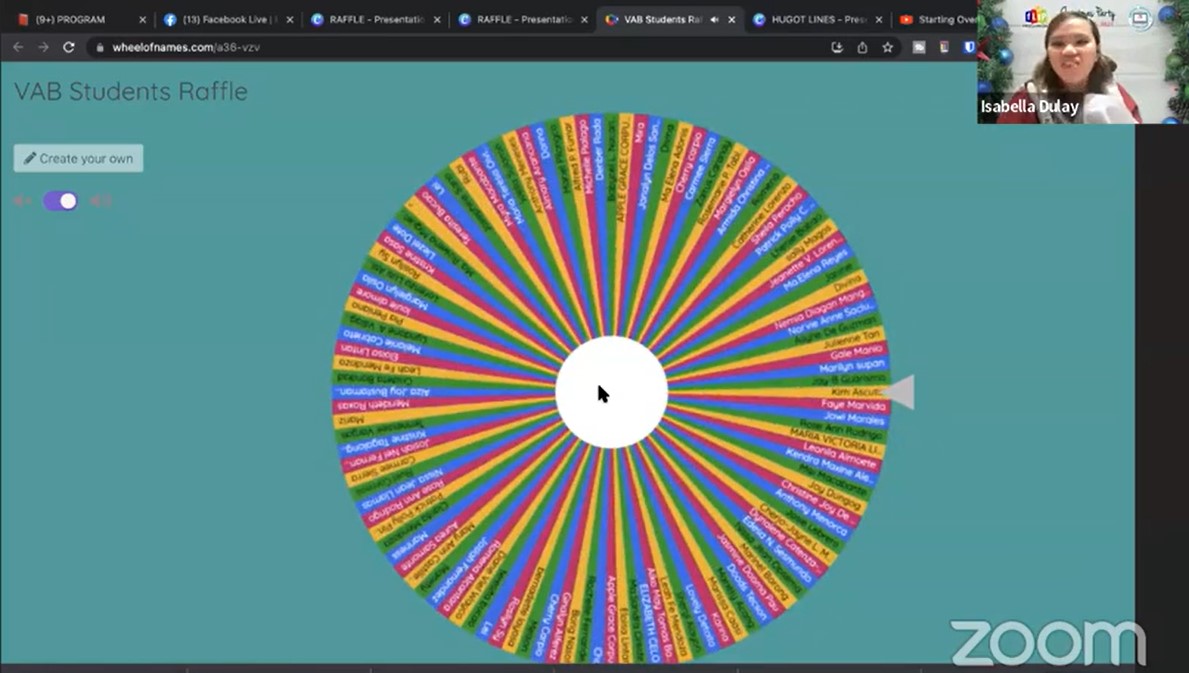Image resolution: width=1189 pixels, height=673 pixels.
Task: Share this page using the share icon
Action: click(862, 47)
